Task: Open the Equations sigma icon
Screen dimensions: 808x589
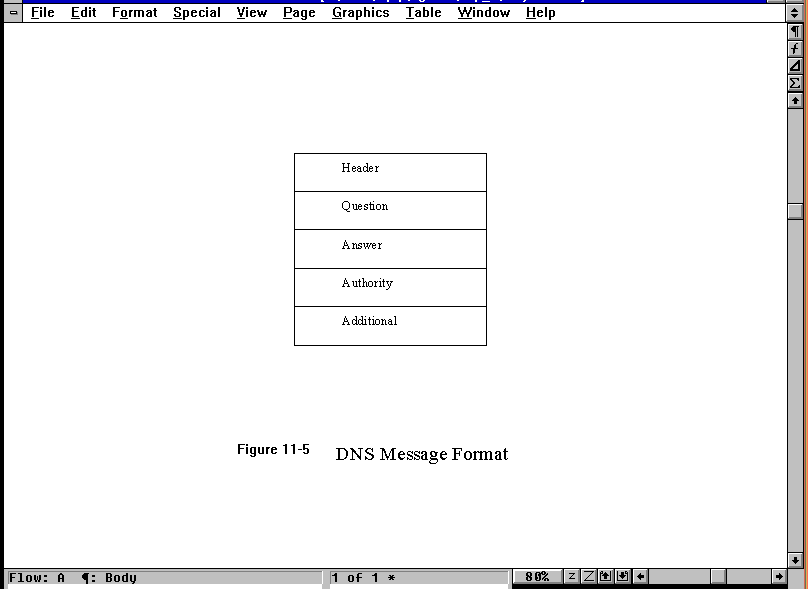Action: [x=795, y=83]
